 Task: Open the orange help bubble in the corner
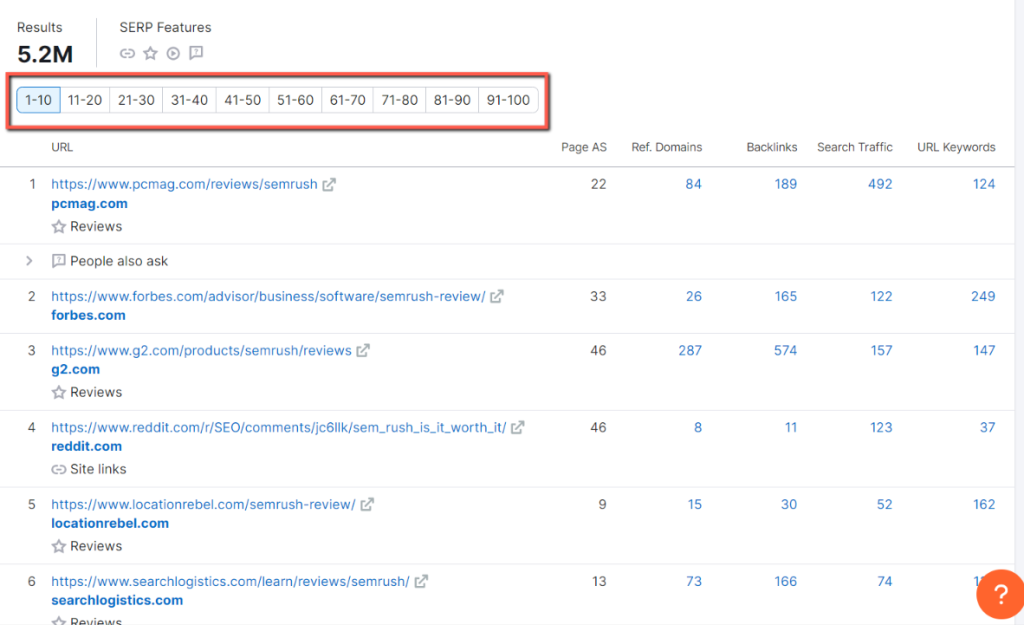pyautogui.click(x=1000, y=594)
